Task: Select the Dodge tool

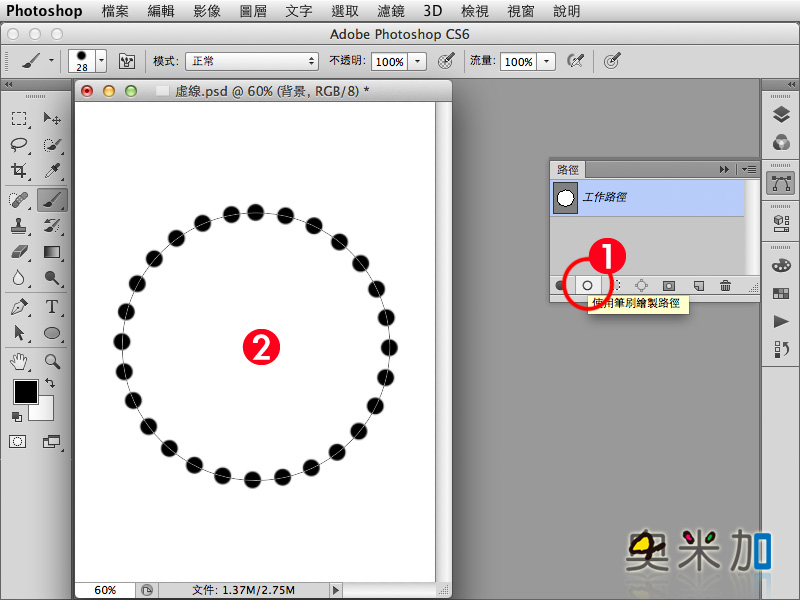Action: point(52,278)
